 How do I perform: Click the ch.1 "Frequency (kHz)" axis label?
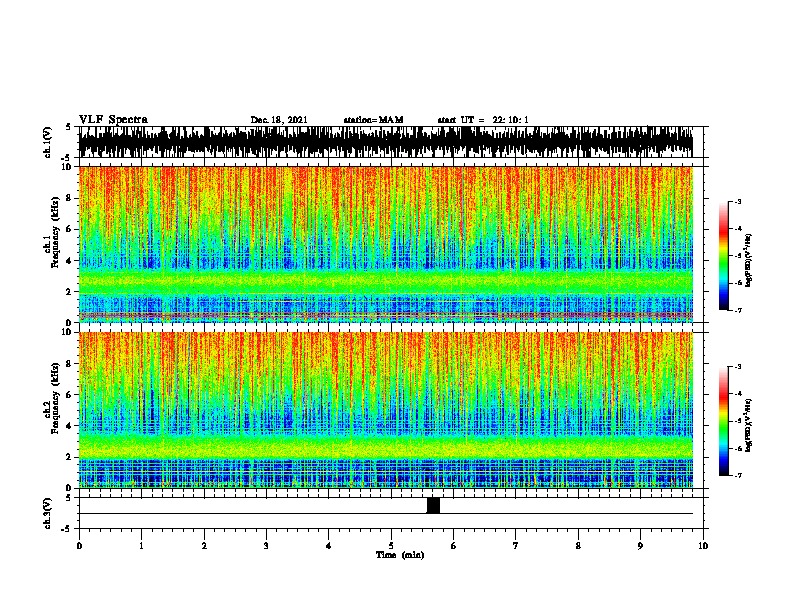tap(55, 232)
